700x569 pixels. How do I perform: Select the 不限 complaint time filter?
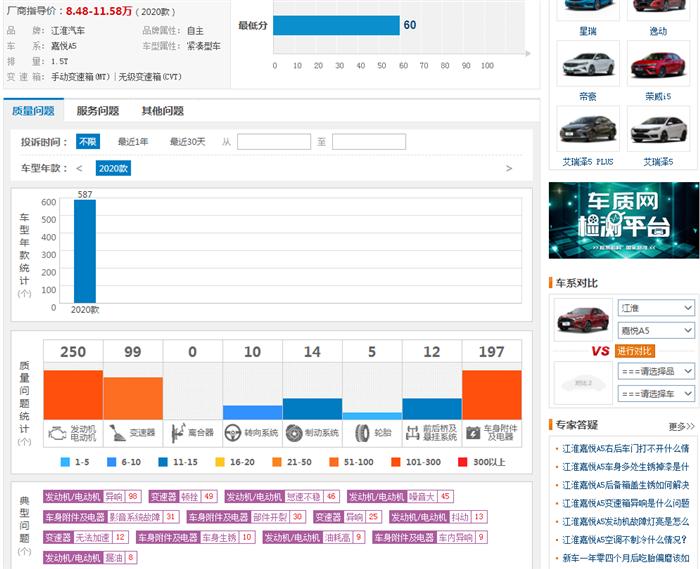[88, 142]
